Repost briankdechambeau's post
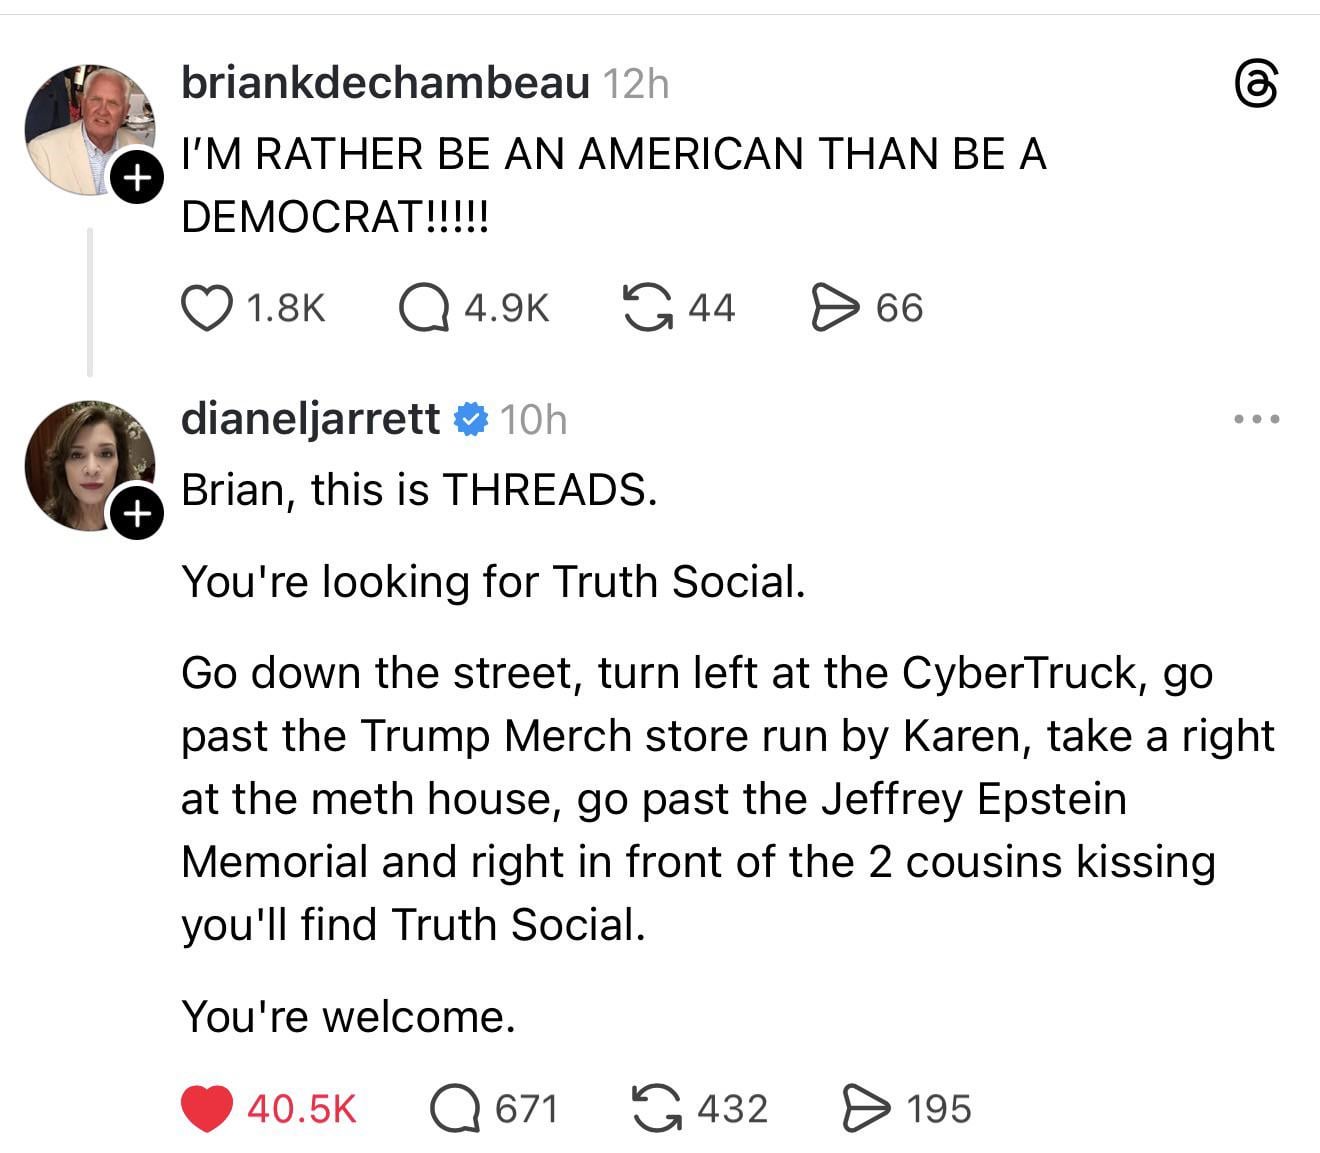1320x1153 pixels. pyautogui.click(x=646, y=307)
